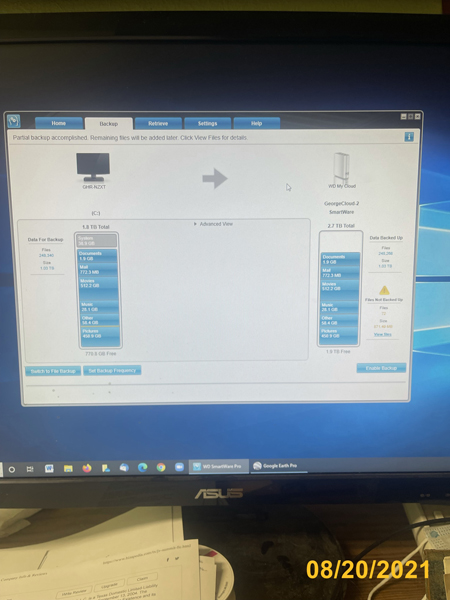Click the System segment on C: gauge
The width and height of the screenshot is (450, 600).
pyautogui.click(x=98, y=241)
